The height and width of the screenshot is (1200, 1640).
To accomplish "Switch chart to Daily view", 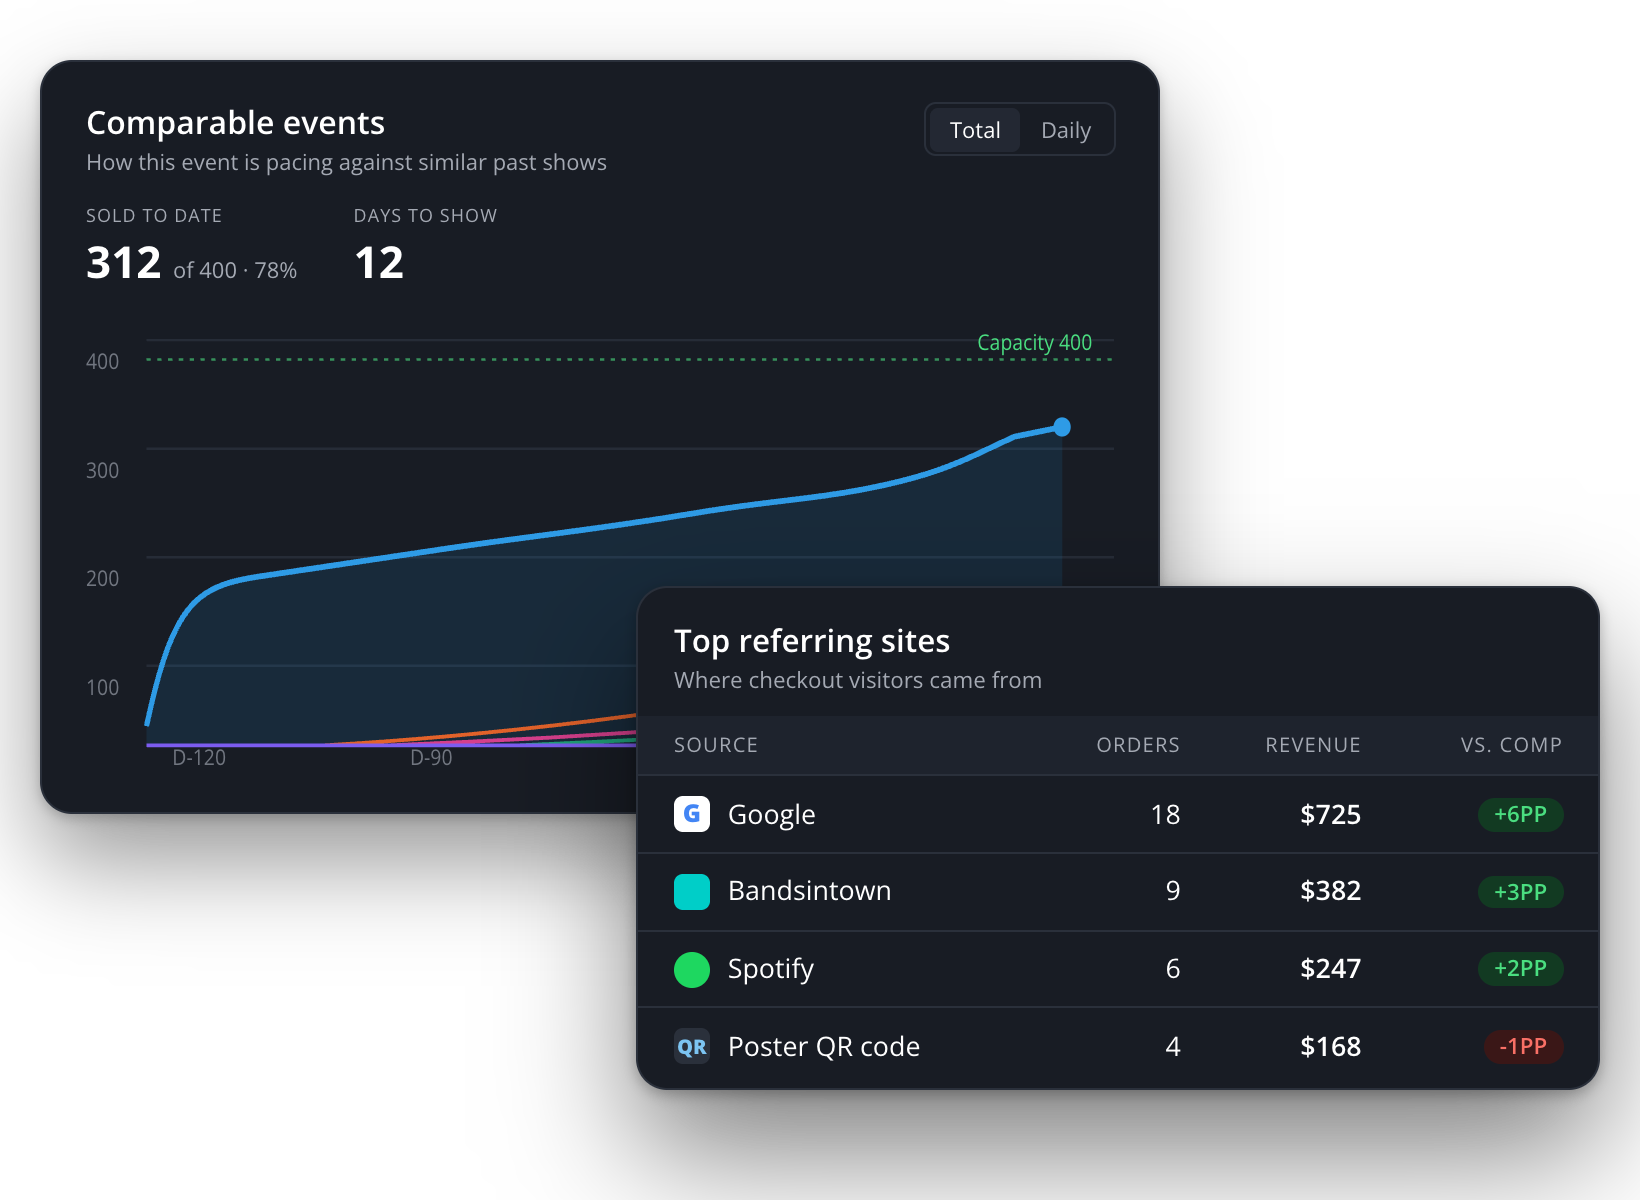I will (1066, 130).
